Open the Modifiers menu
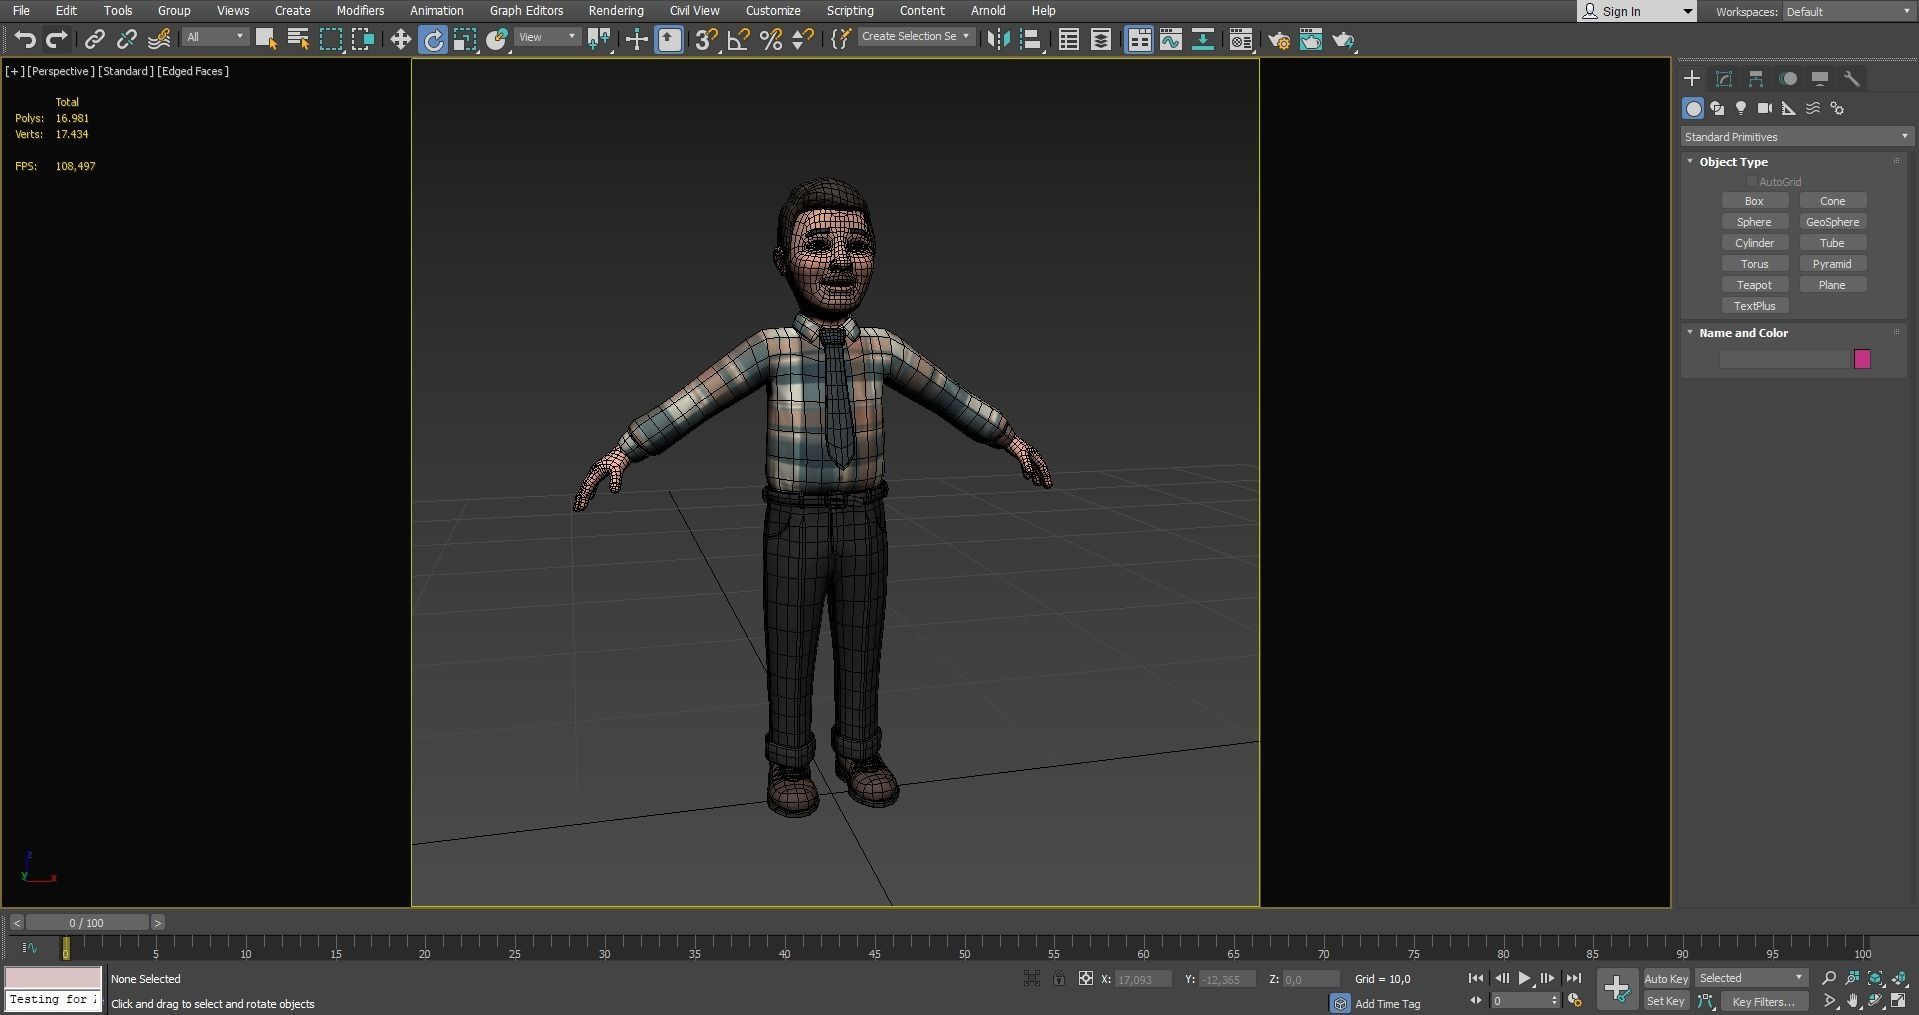The image size is (1919, 1015). click(360, 11)
